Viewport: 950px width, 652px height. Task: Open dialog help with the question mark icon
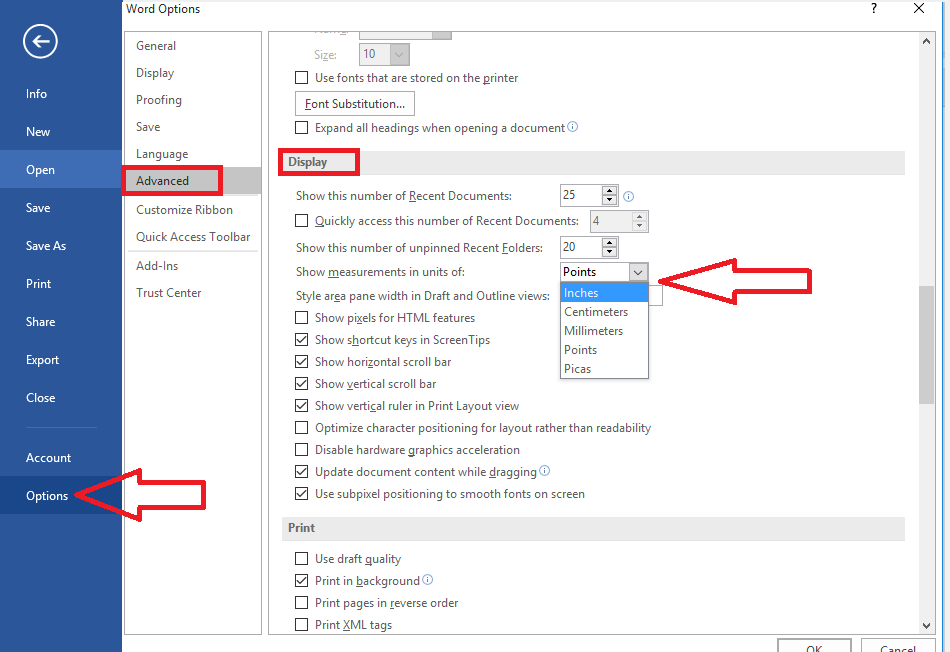pyautogui.click(x=873, y=9)
